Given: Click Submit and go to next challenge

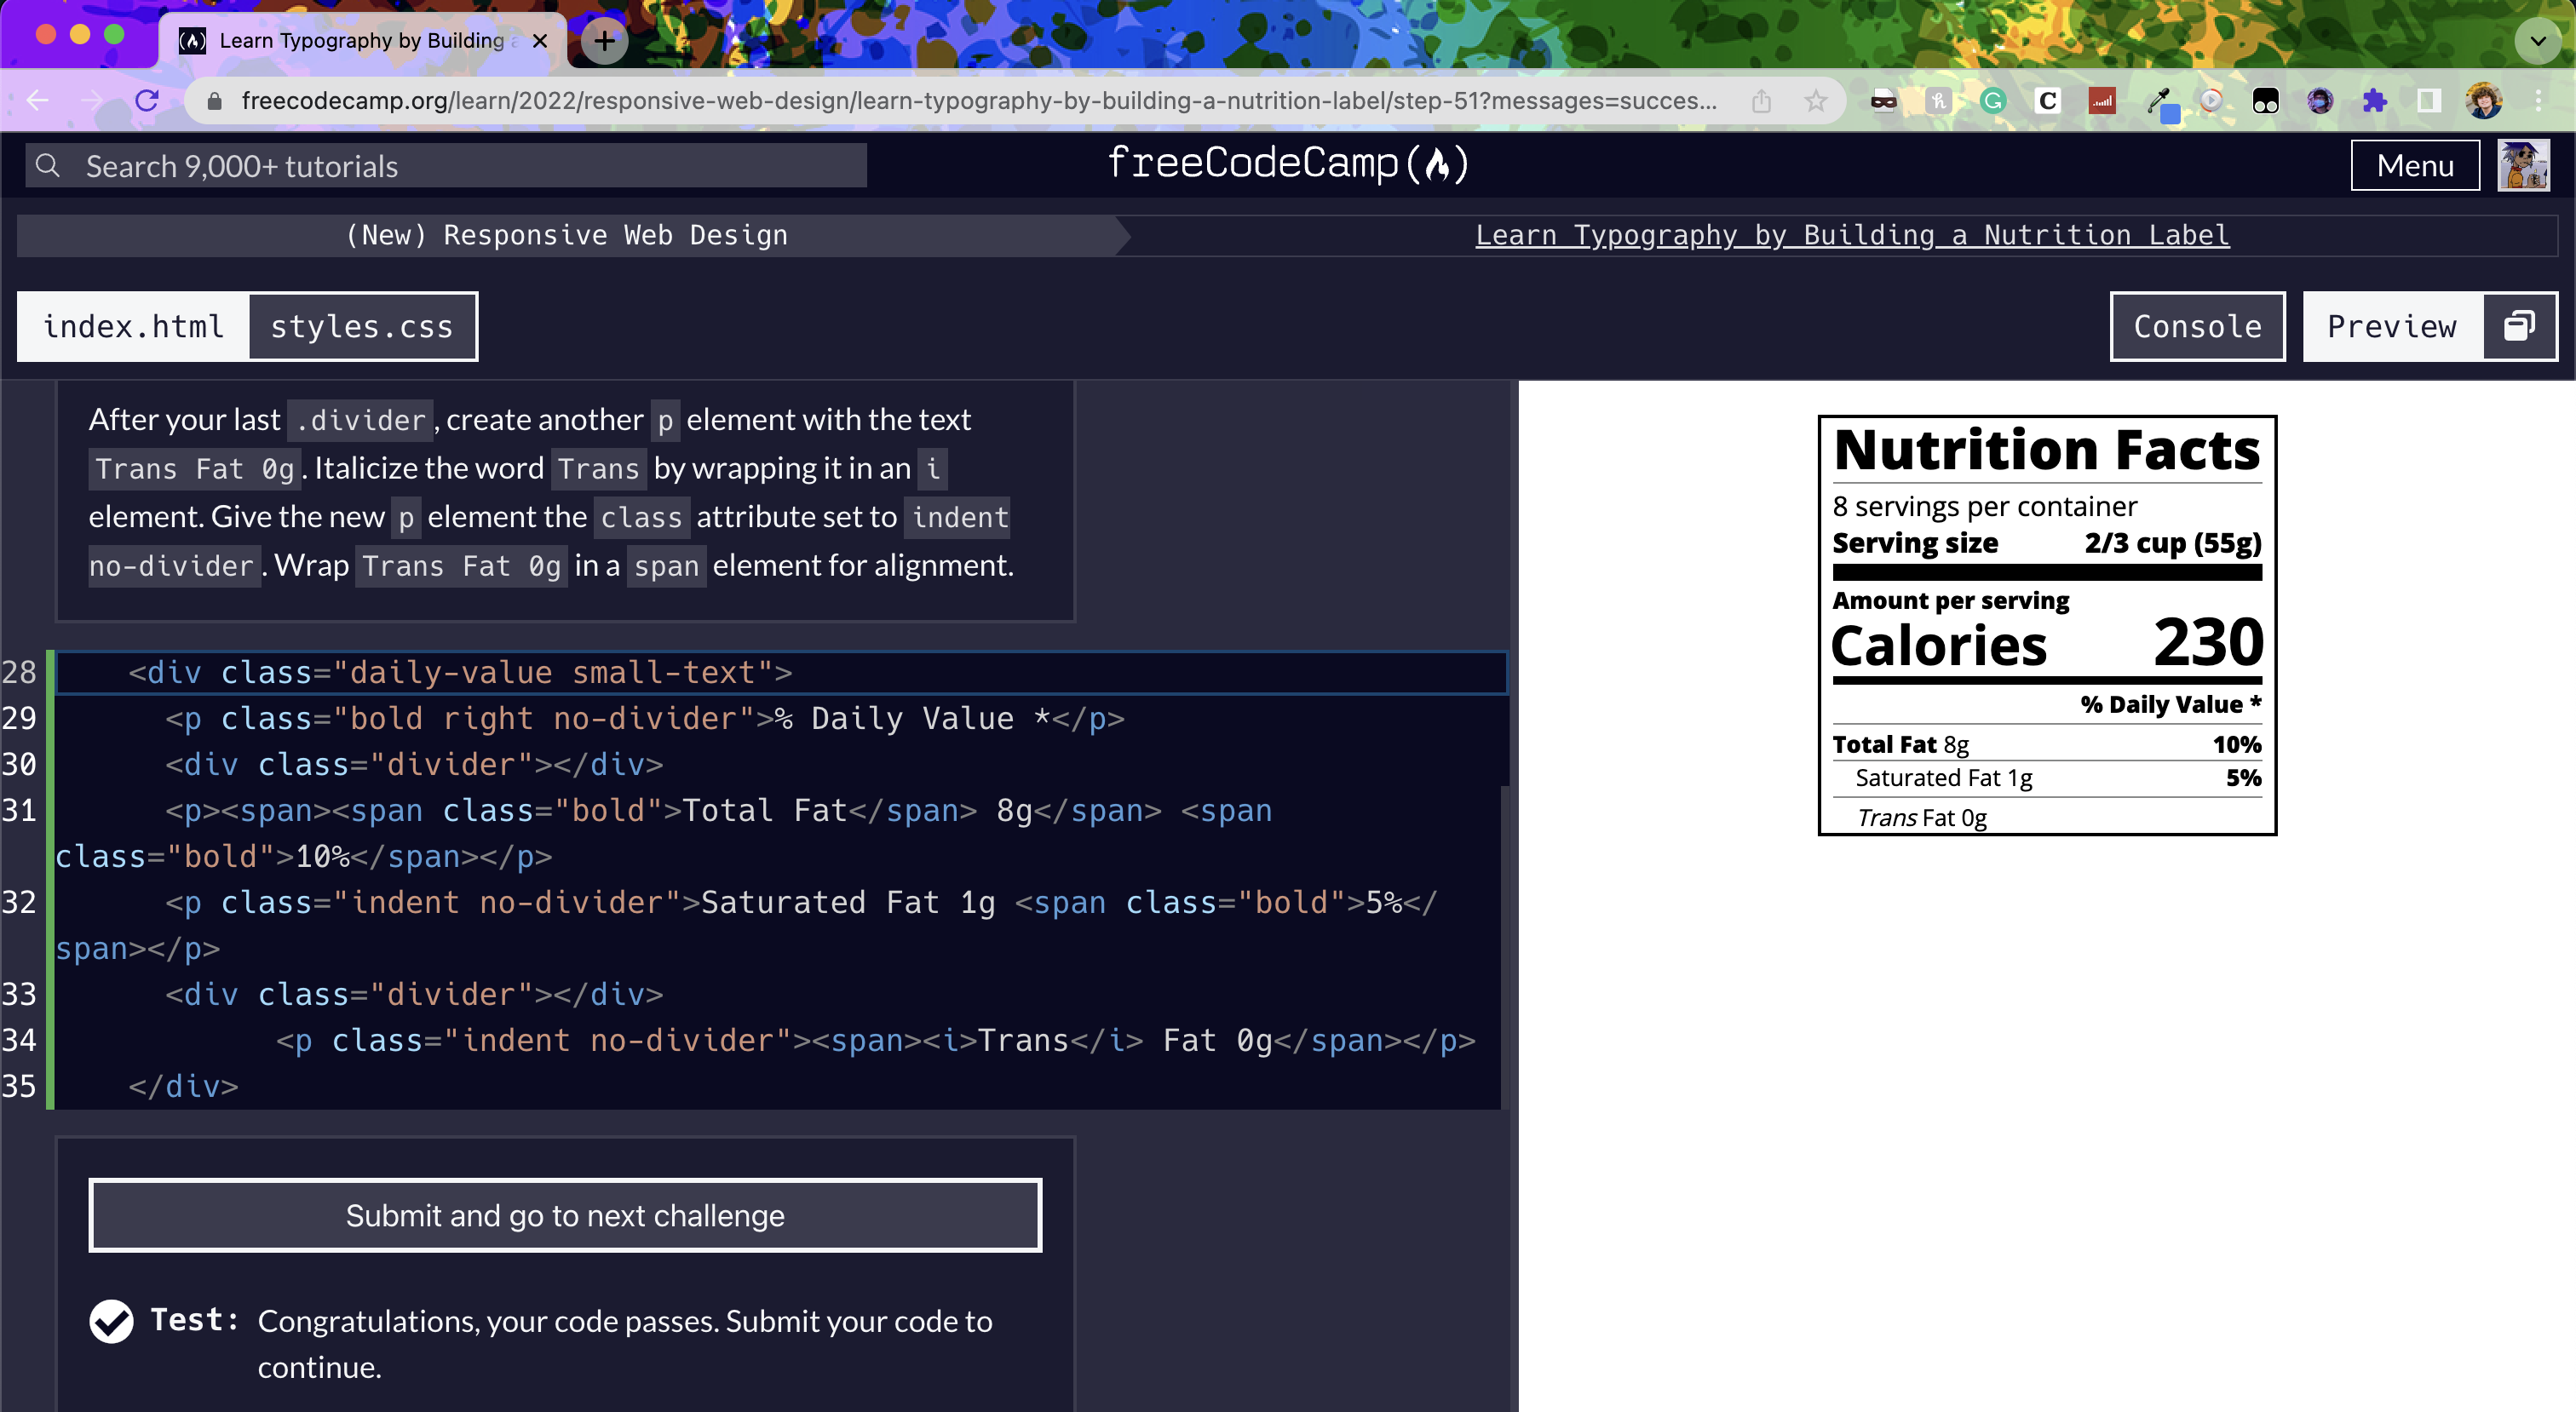Looking at the screenshot, I should click(x=565, y=1215).
